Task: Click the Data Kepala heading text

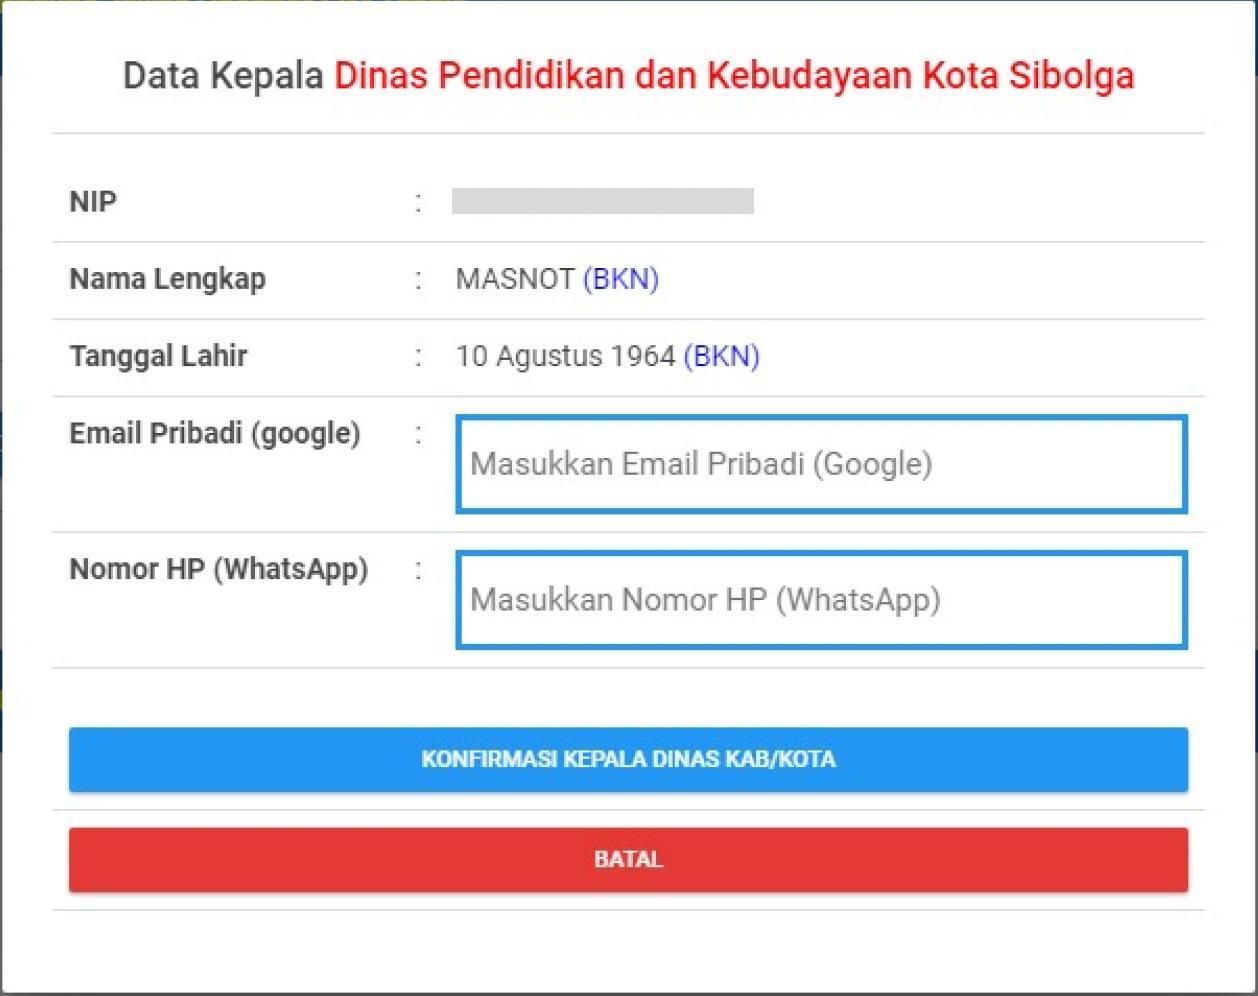Action: coord(223,76)
